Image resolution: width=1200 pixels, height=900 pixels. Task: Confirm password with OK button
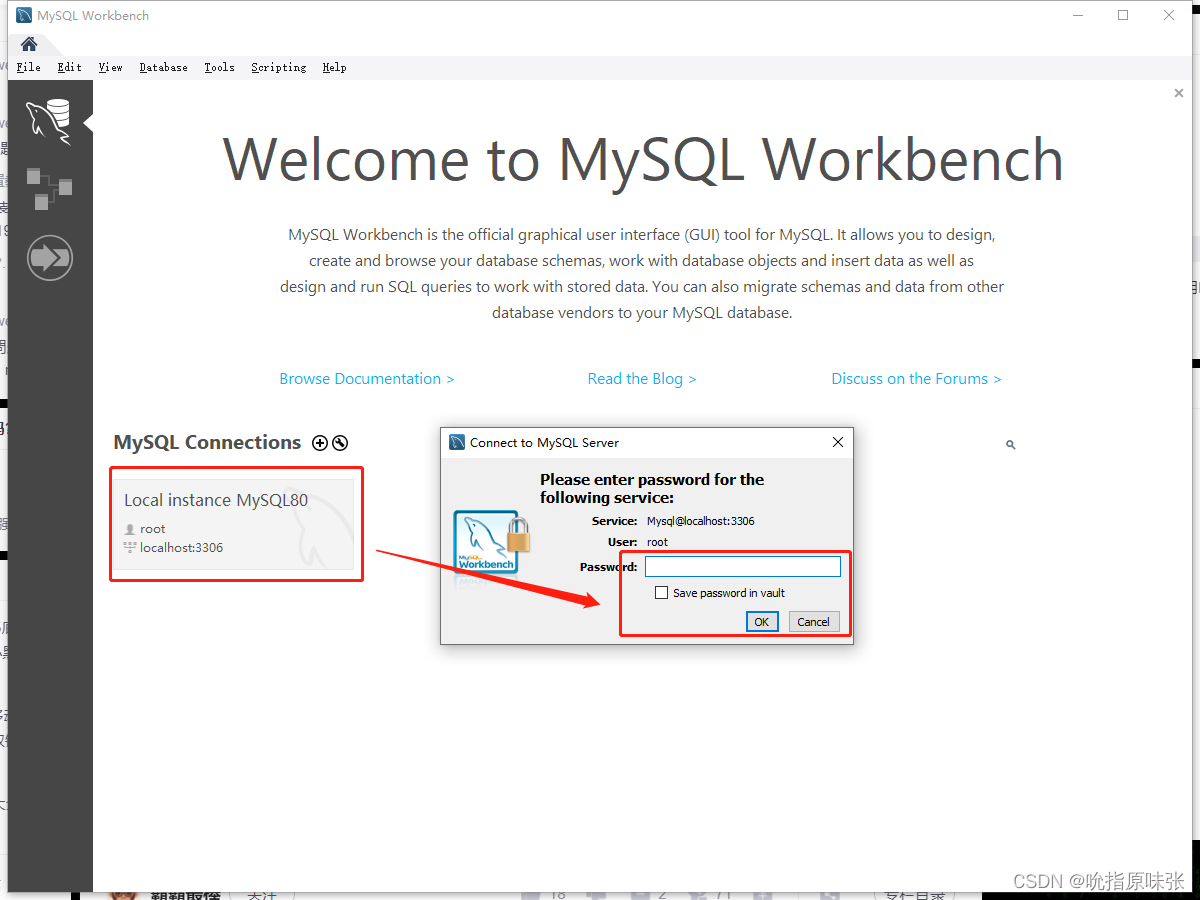(762, 622)
